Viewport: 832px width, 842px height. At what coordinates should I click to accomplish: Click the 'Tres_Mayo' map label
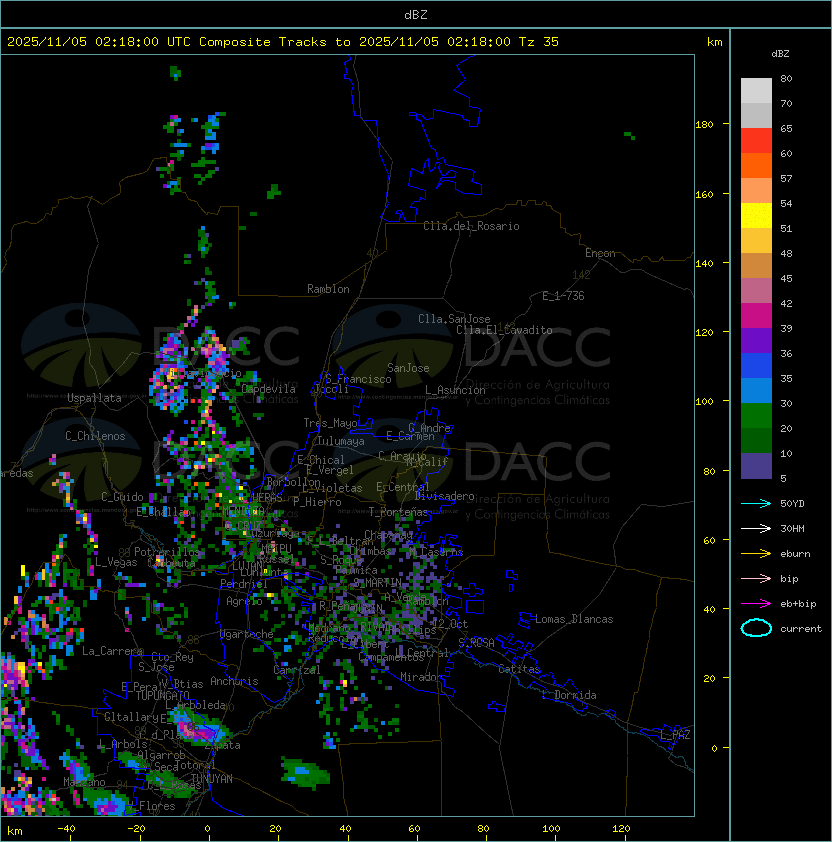330,423
